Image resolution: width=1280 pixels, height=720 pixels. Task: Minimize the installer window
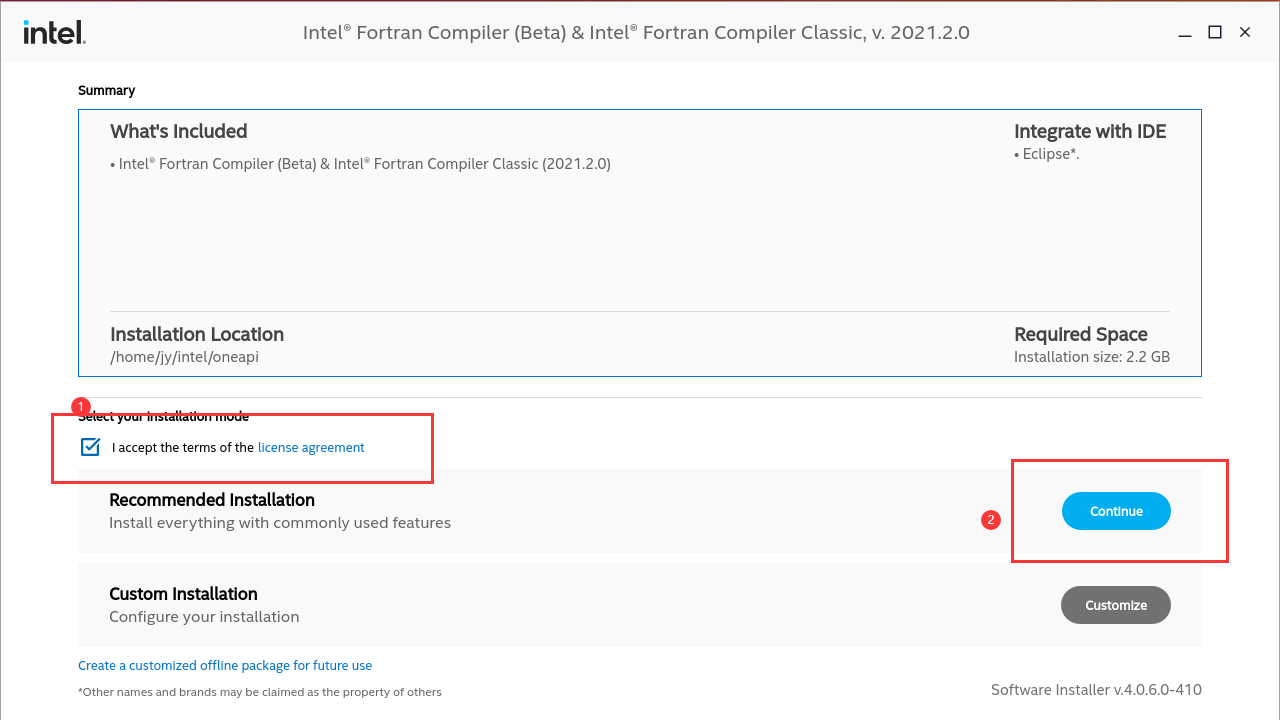click(1184, 32)
